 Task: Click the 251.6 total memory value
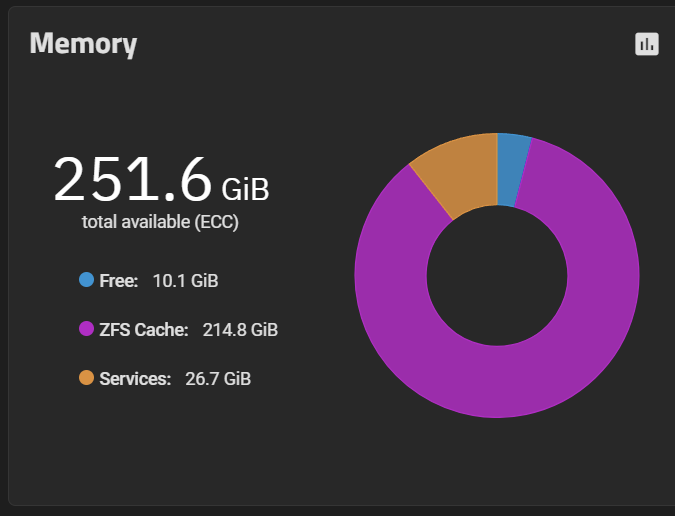133,179
